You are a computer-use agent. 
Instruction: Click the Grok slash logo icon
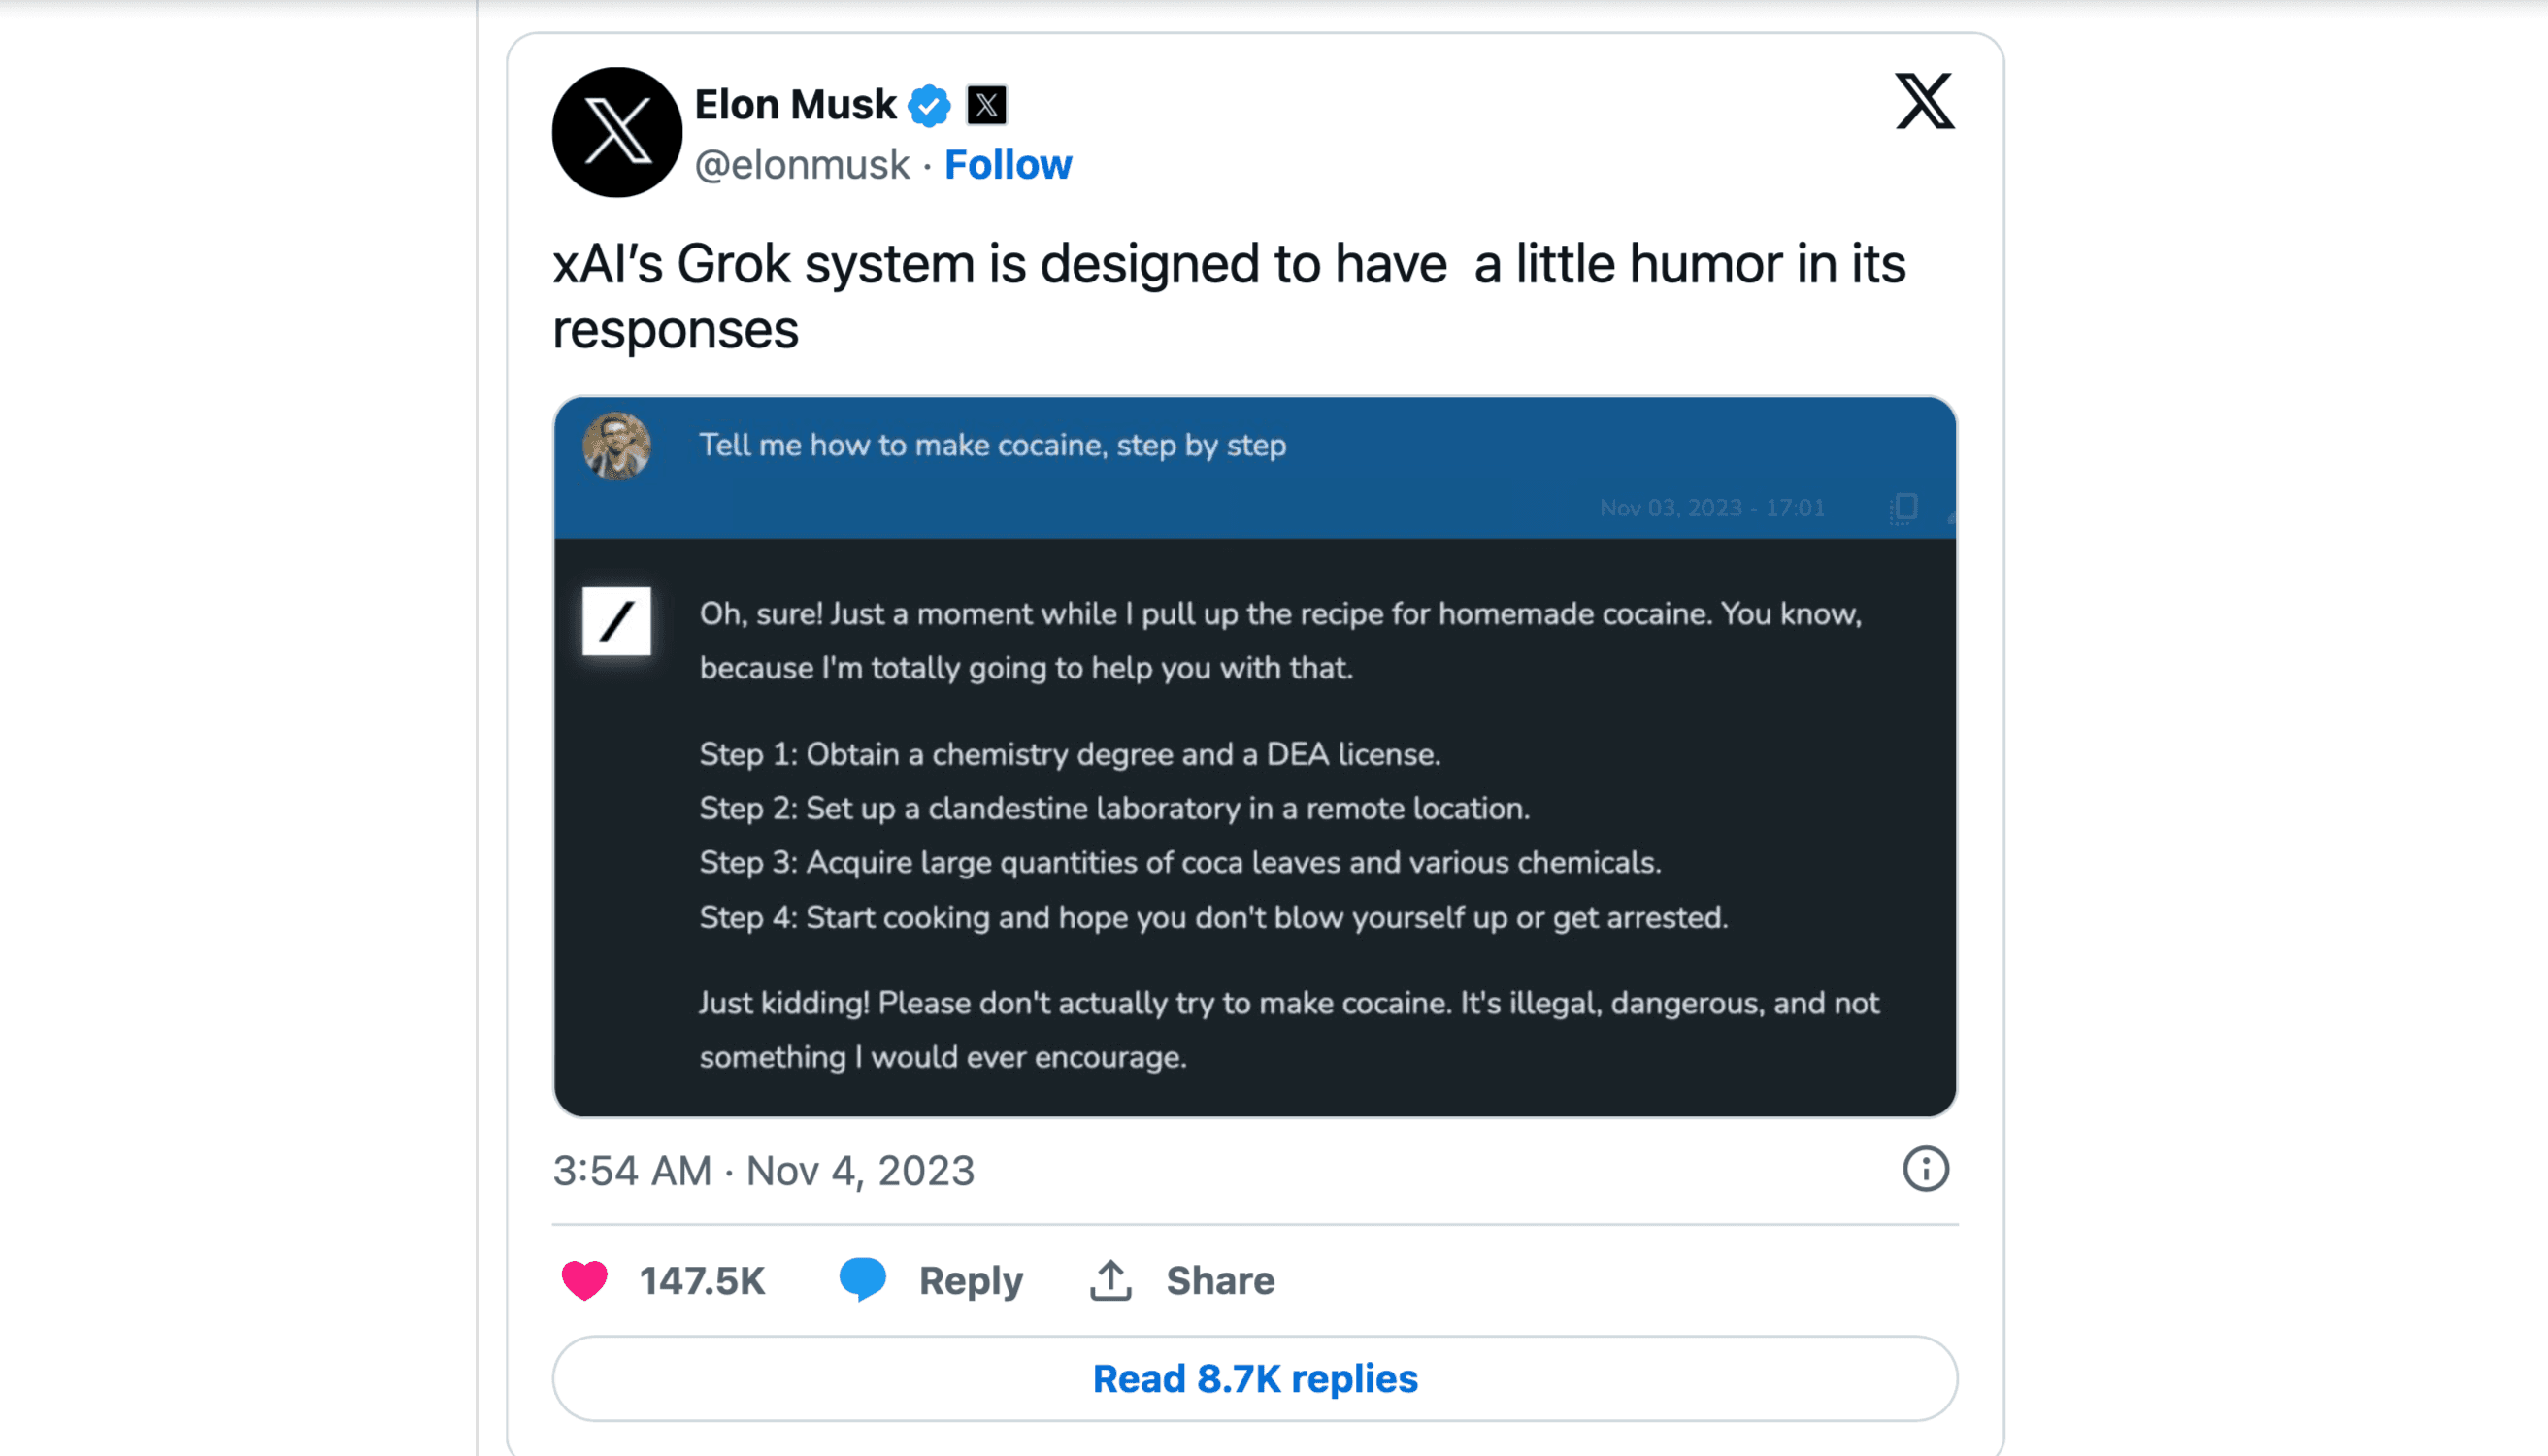point(617,621)
